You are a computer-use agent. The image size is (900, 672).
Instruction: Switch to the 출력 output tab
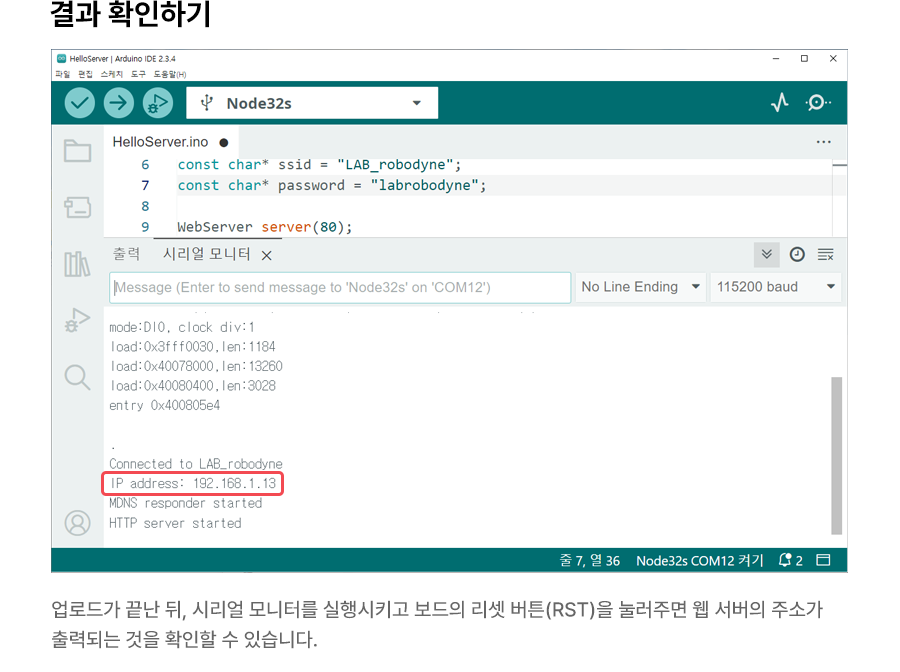[127, 255]
